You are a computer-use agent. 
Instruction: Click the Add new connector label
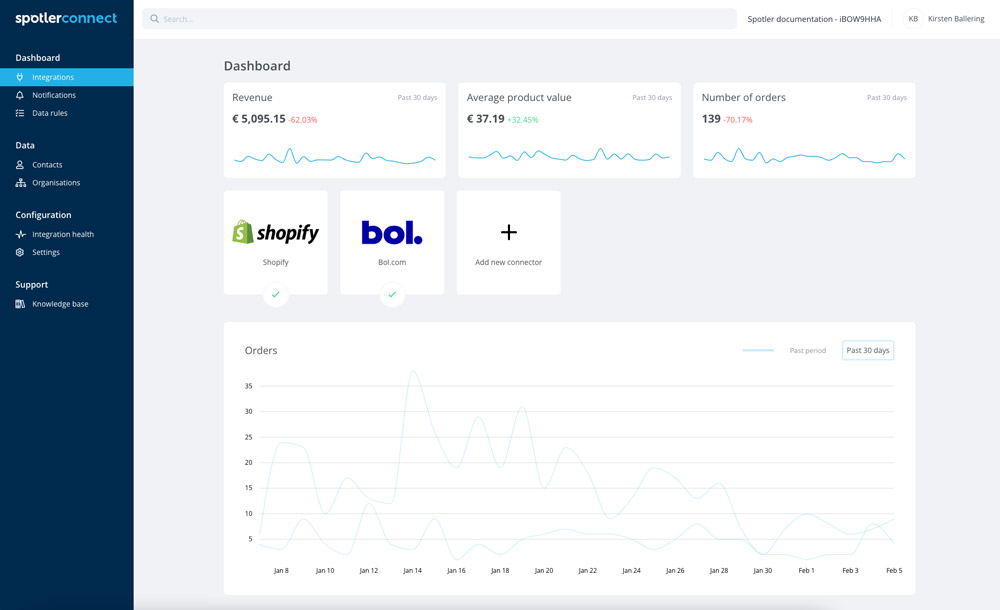(508, 262)
